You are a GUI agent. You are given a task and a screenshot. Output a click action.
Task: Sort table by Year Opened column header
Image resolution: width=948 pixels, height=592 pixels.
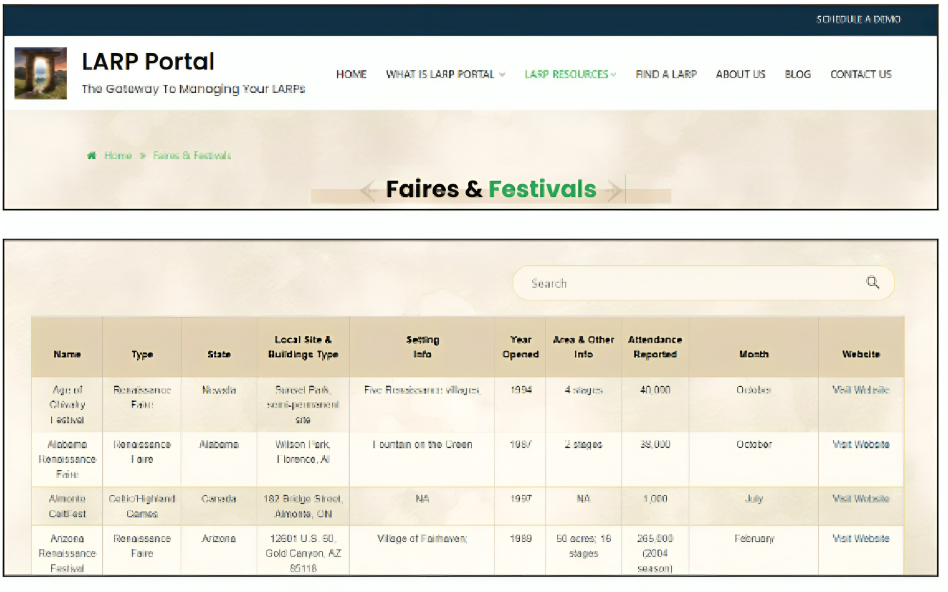(520, 347)
